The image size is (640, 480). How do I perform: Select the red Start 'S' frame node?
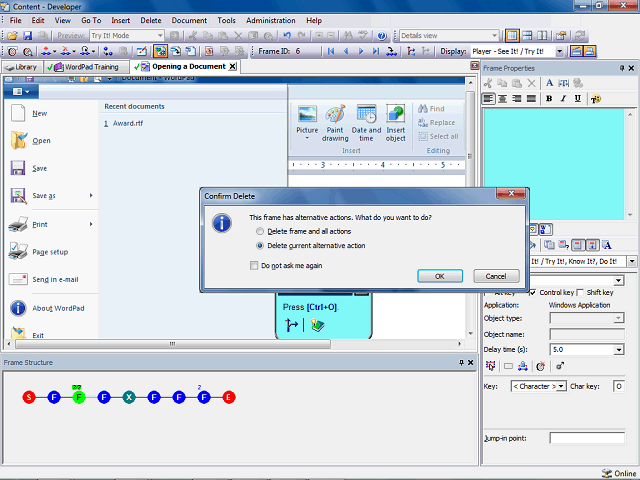29,397
